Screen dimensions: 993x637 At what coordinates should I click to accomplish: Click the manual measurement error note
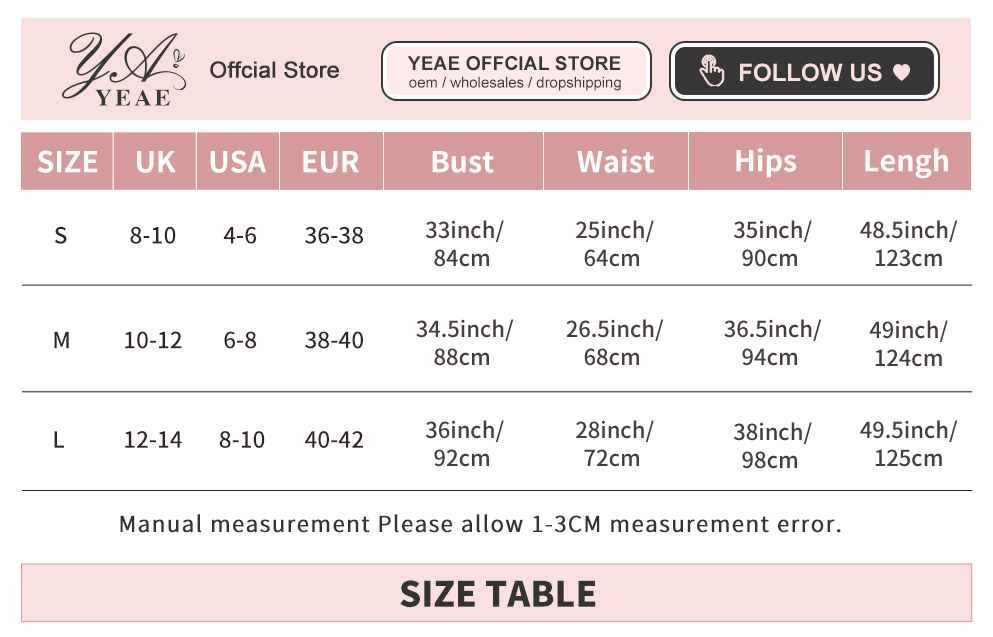[x=480, y=524]
